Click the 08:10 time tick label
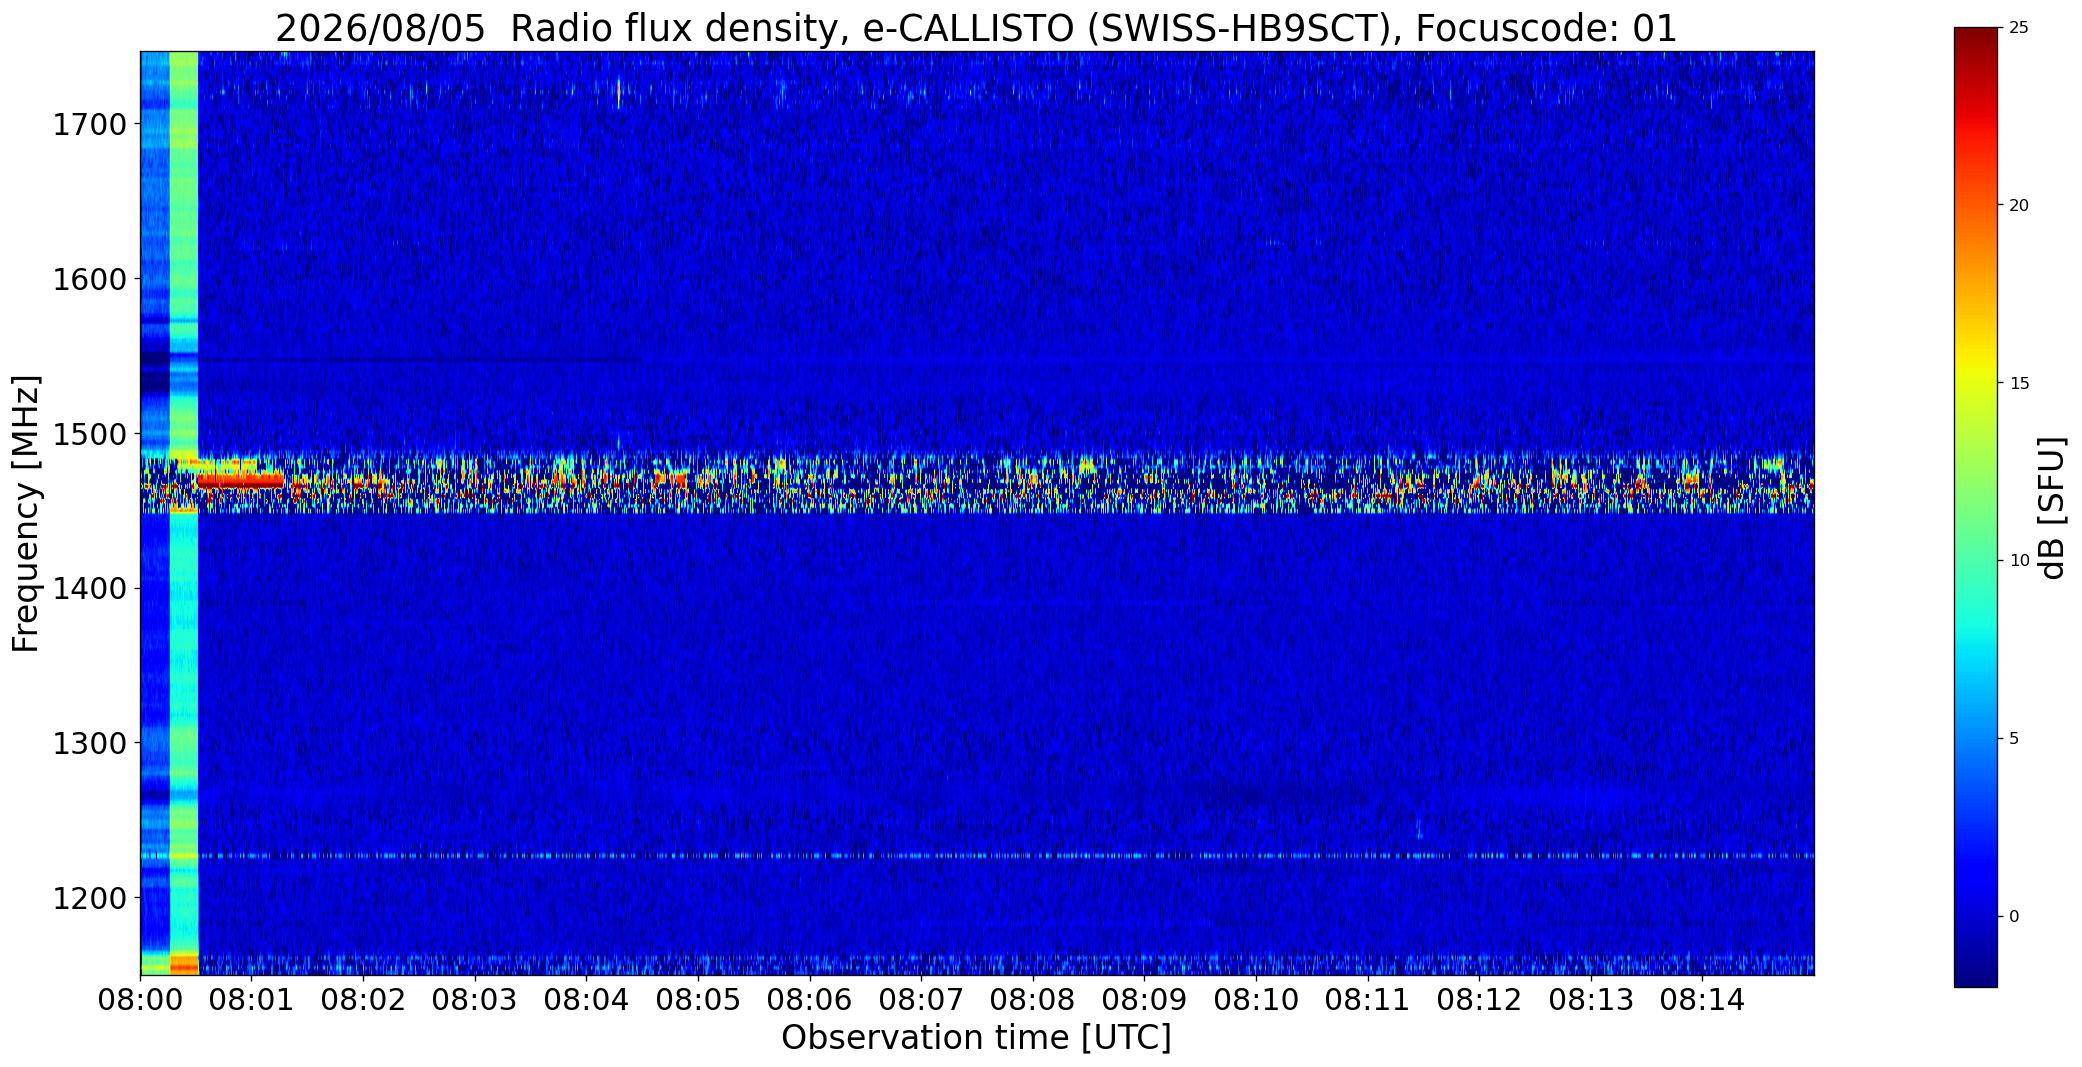The width and height of the screenshot is (2082, 1067). (1256, 1000)
